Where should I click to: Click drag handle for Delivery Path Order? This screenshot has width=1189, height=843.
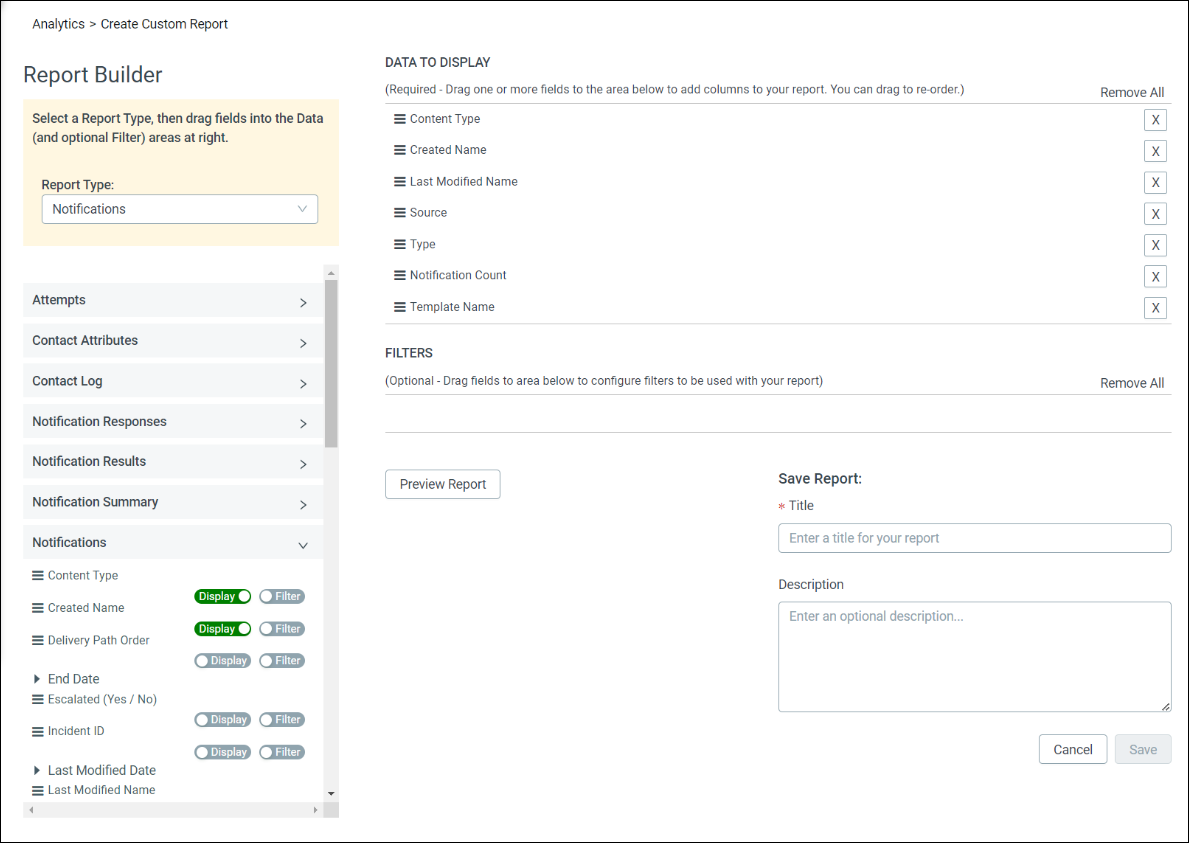tap(38, 641)
